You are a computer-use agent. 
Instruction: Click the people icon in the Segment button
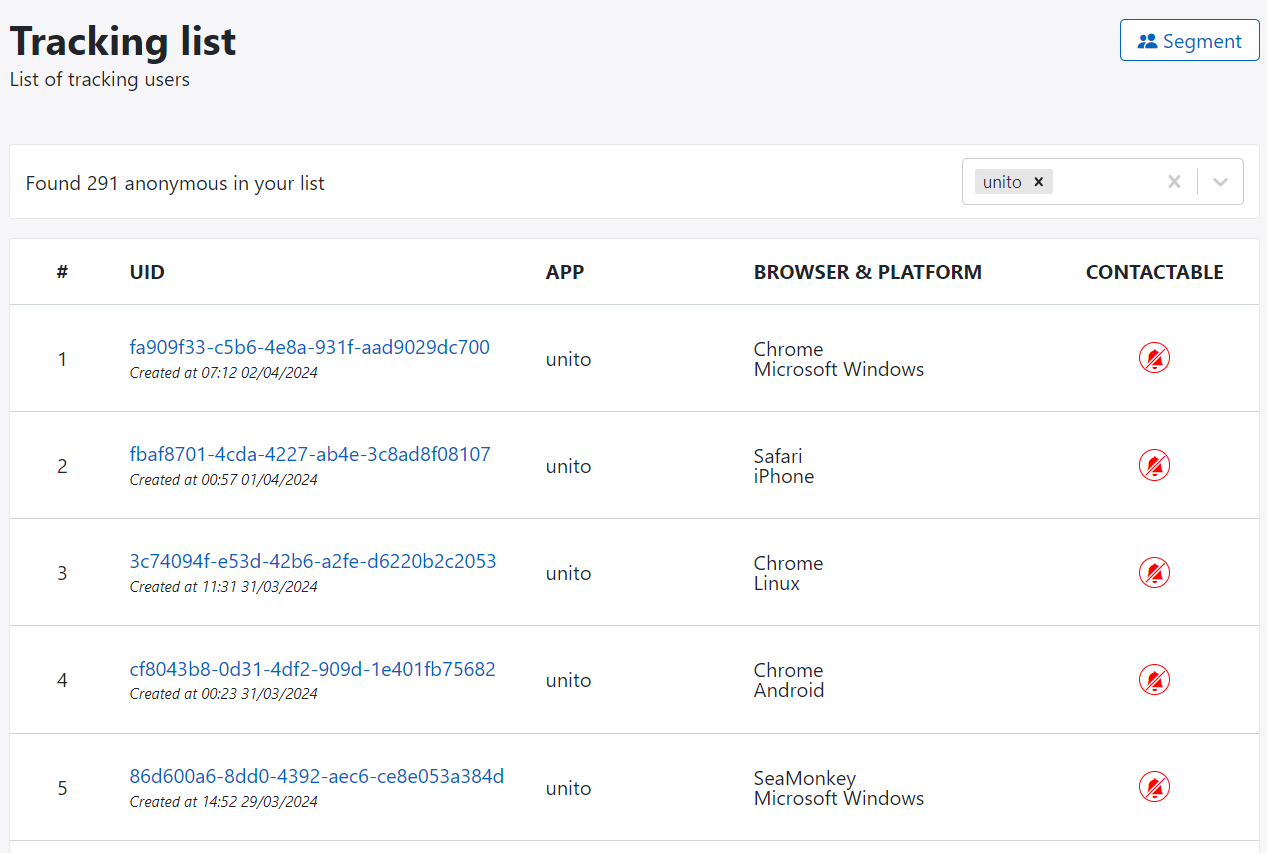click(x=1147, y=41)
